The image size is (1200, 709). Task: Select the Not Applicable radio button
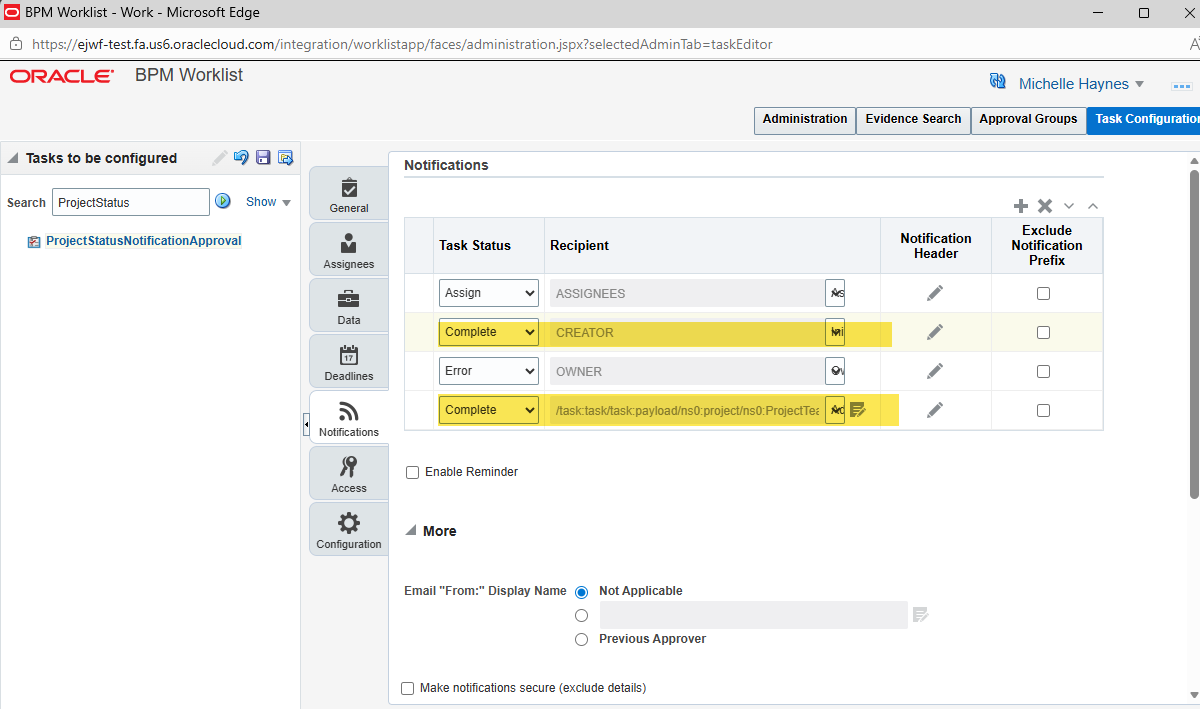pyautogui.click(x=581, y=592)
